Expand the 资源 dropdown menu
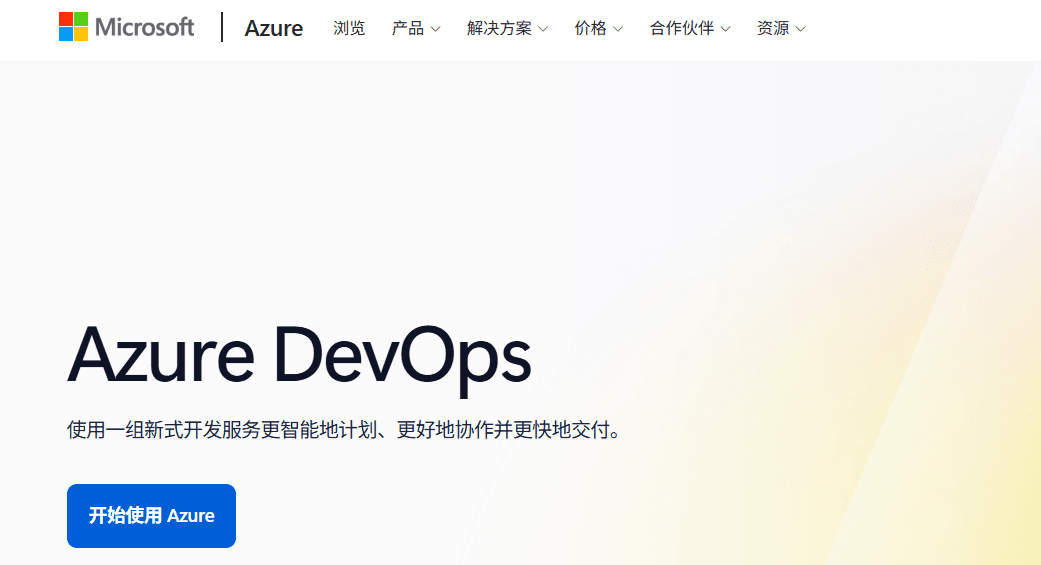The image size is (1041, 565). (781, 29)
